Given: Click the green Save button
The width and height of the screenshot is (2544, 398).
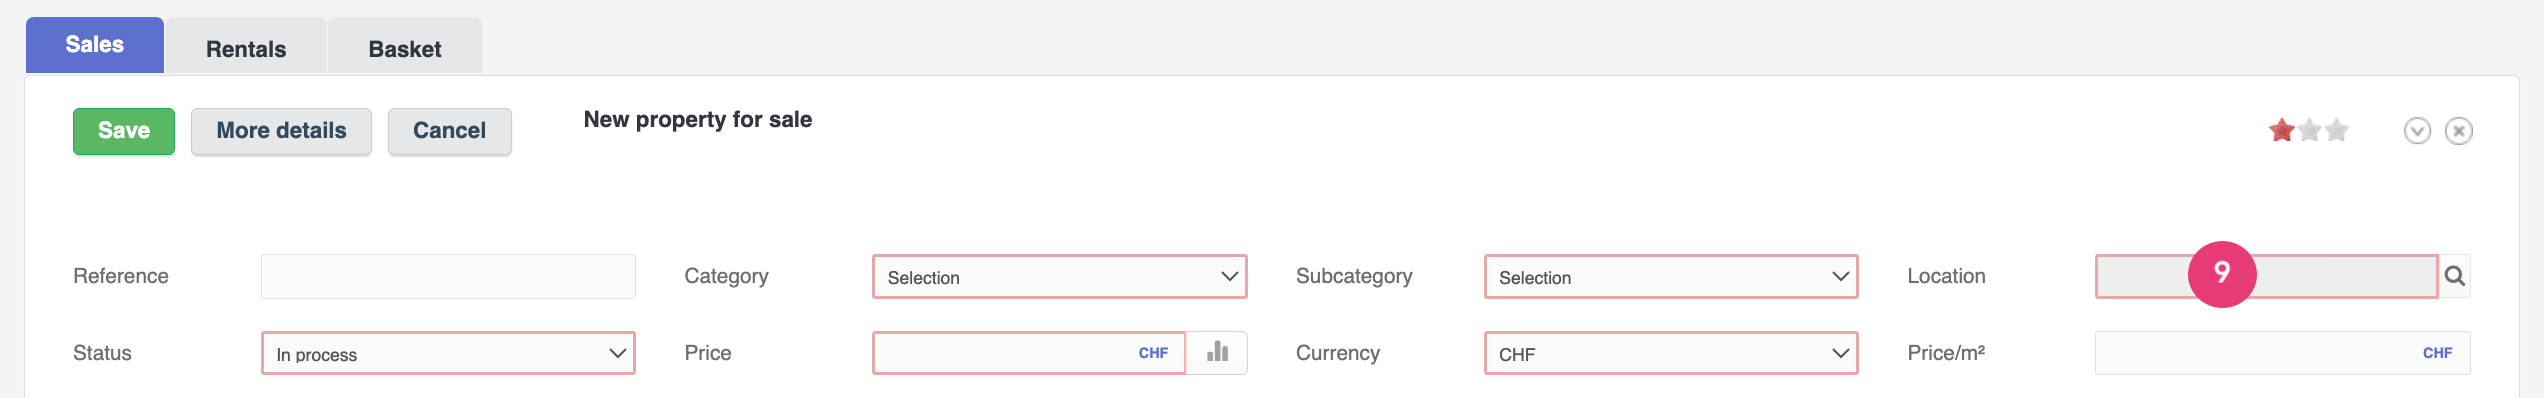Looking at the screenshot, I should click(x=124, y=131).
